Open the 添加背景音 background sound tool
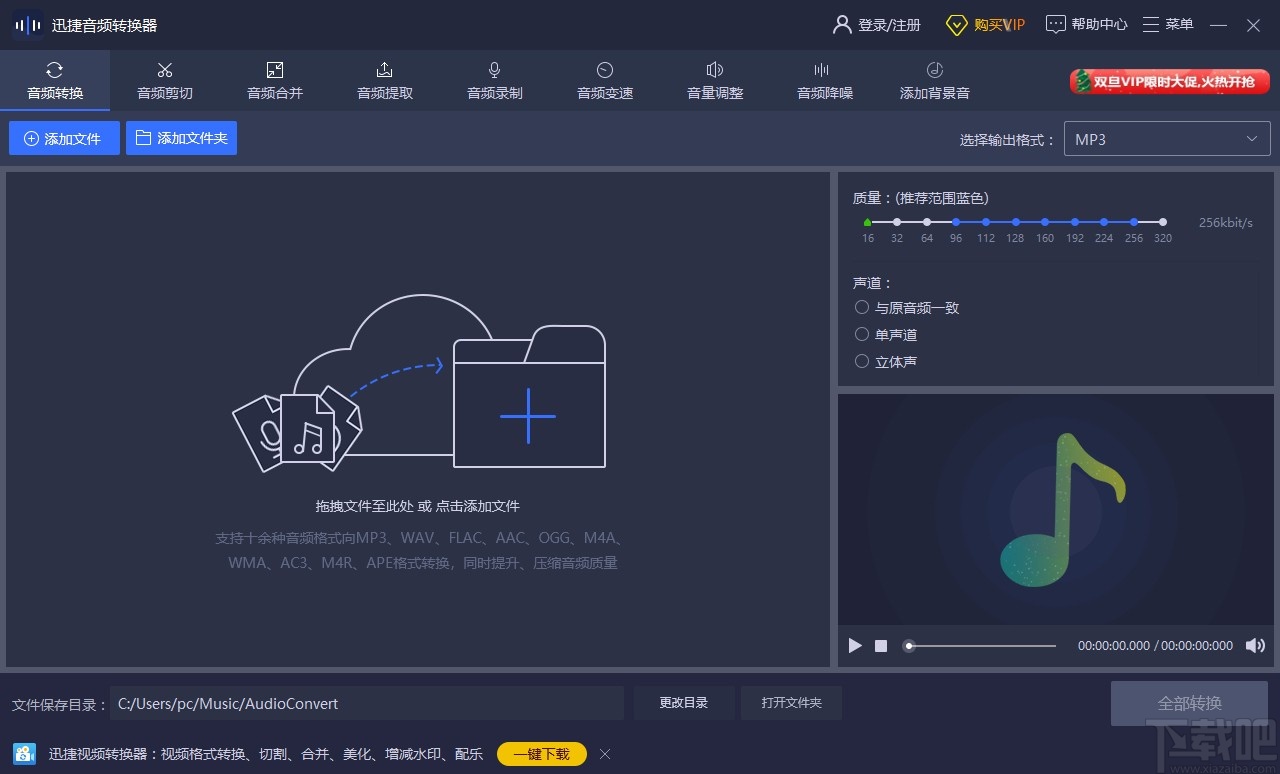 point(934,80)
